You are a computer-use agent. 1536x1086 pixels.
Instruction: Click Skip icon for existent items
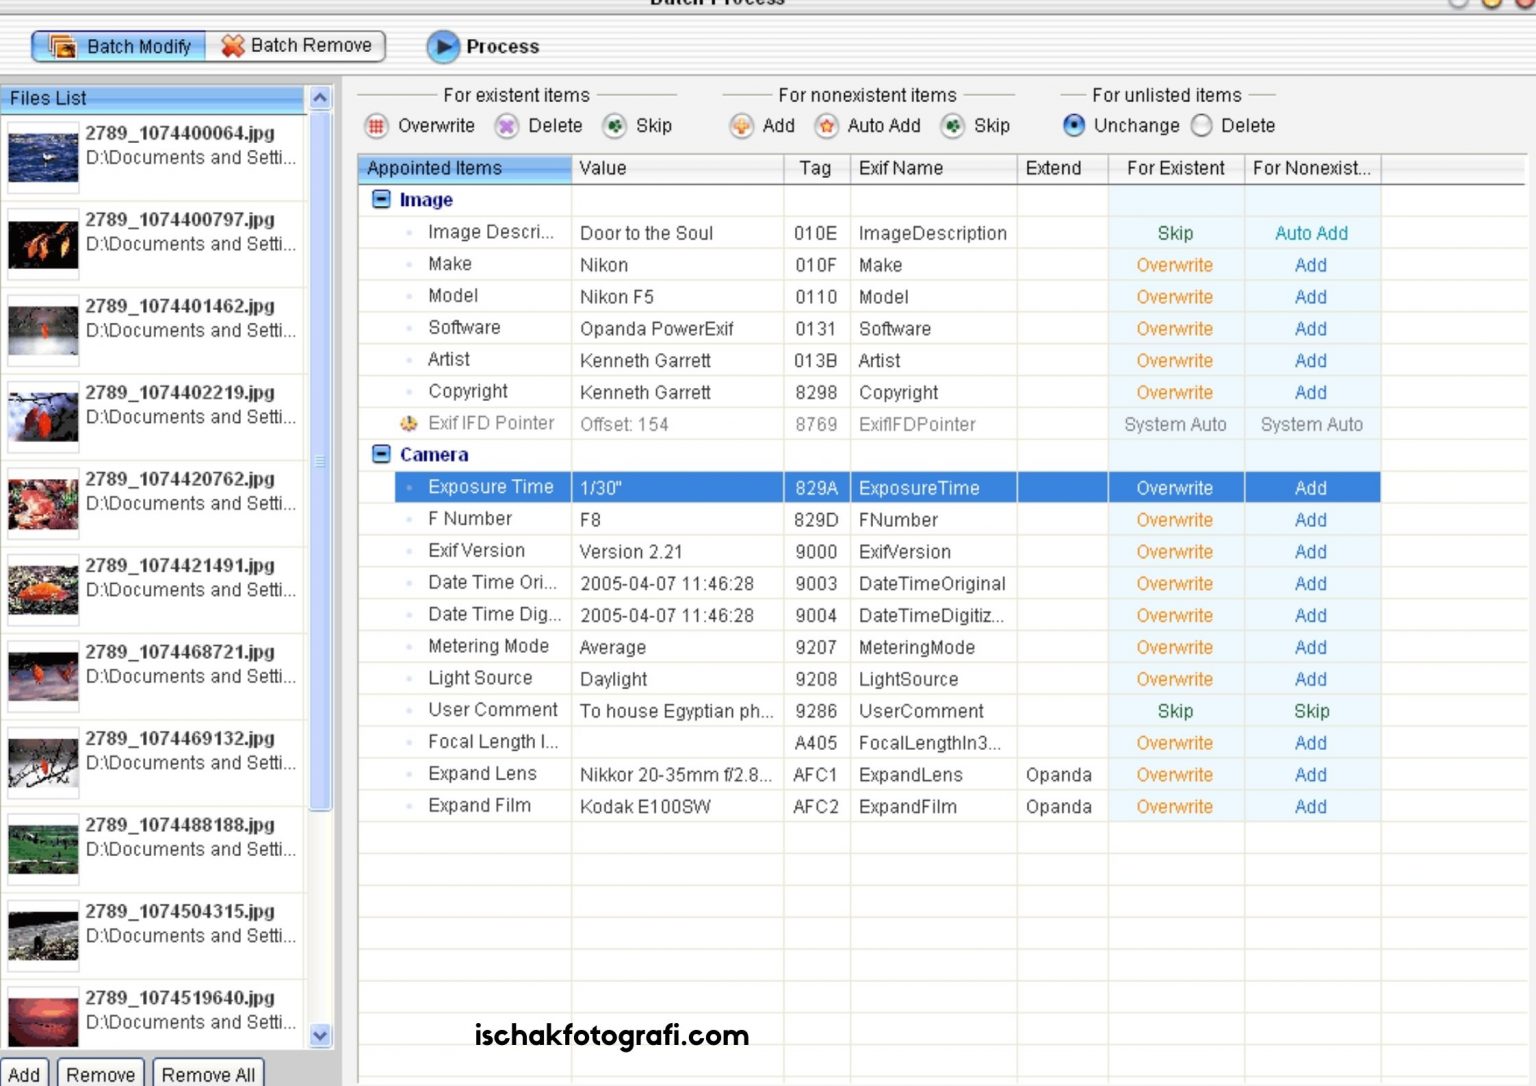pos(615,126)
